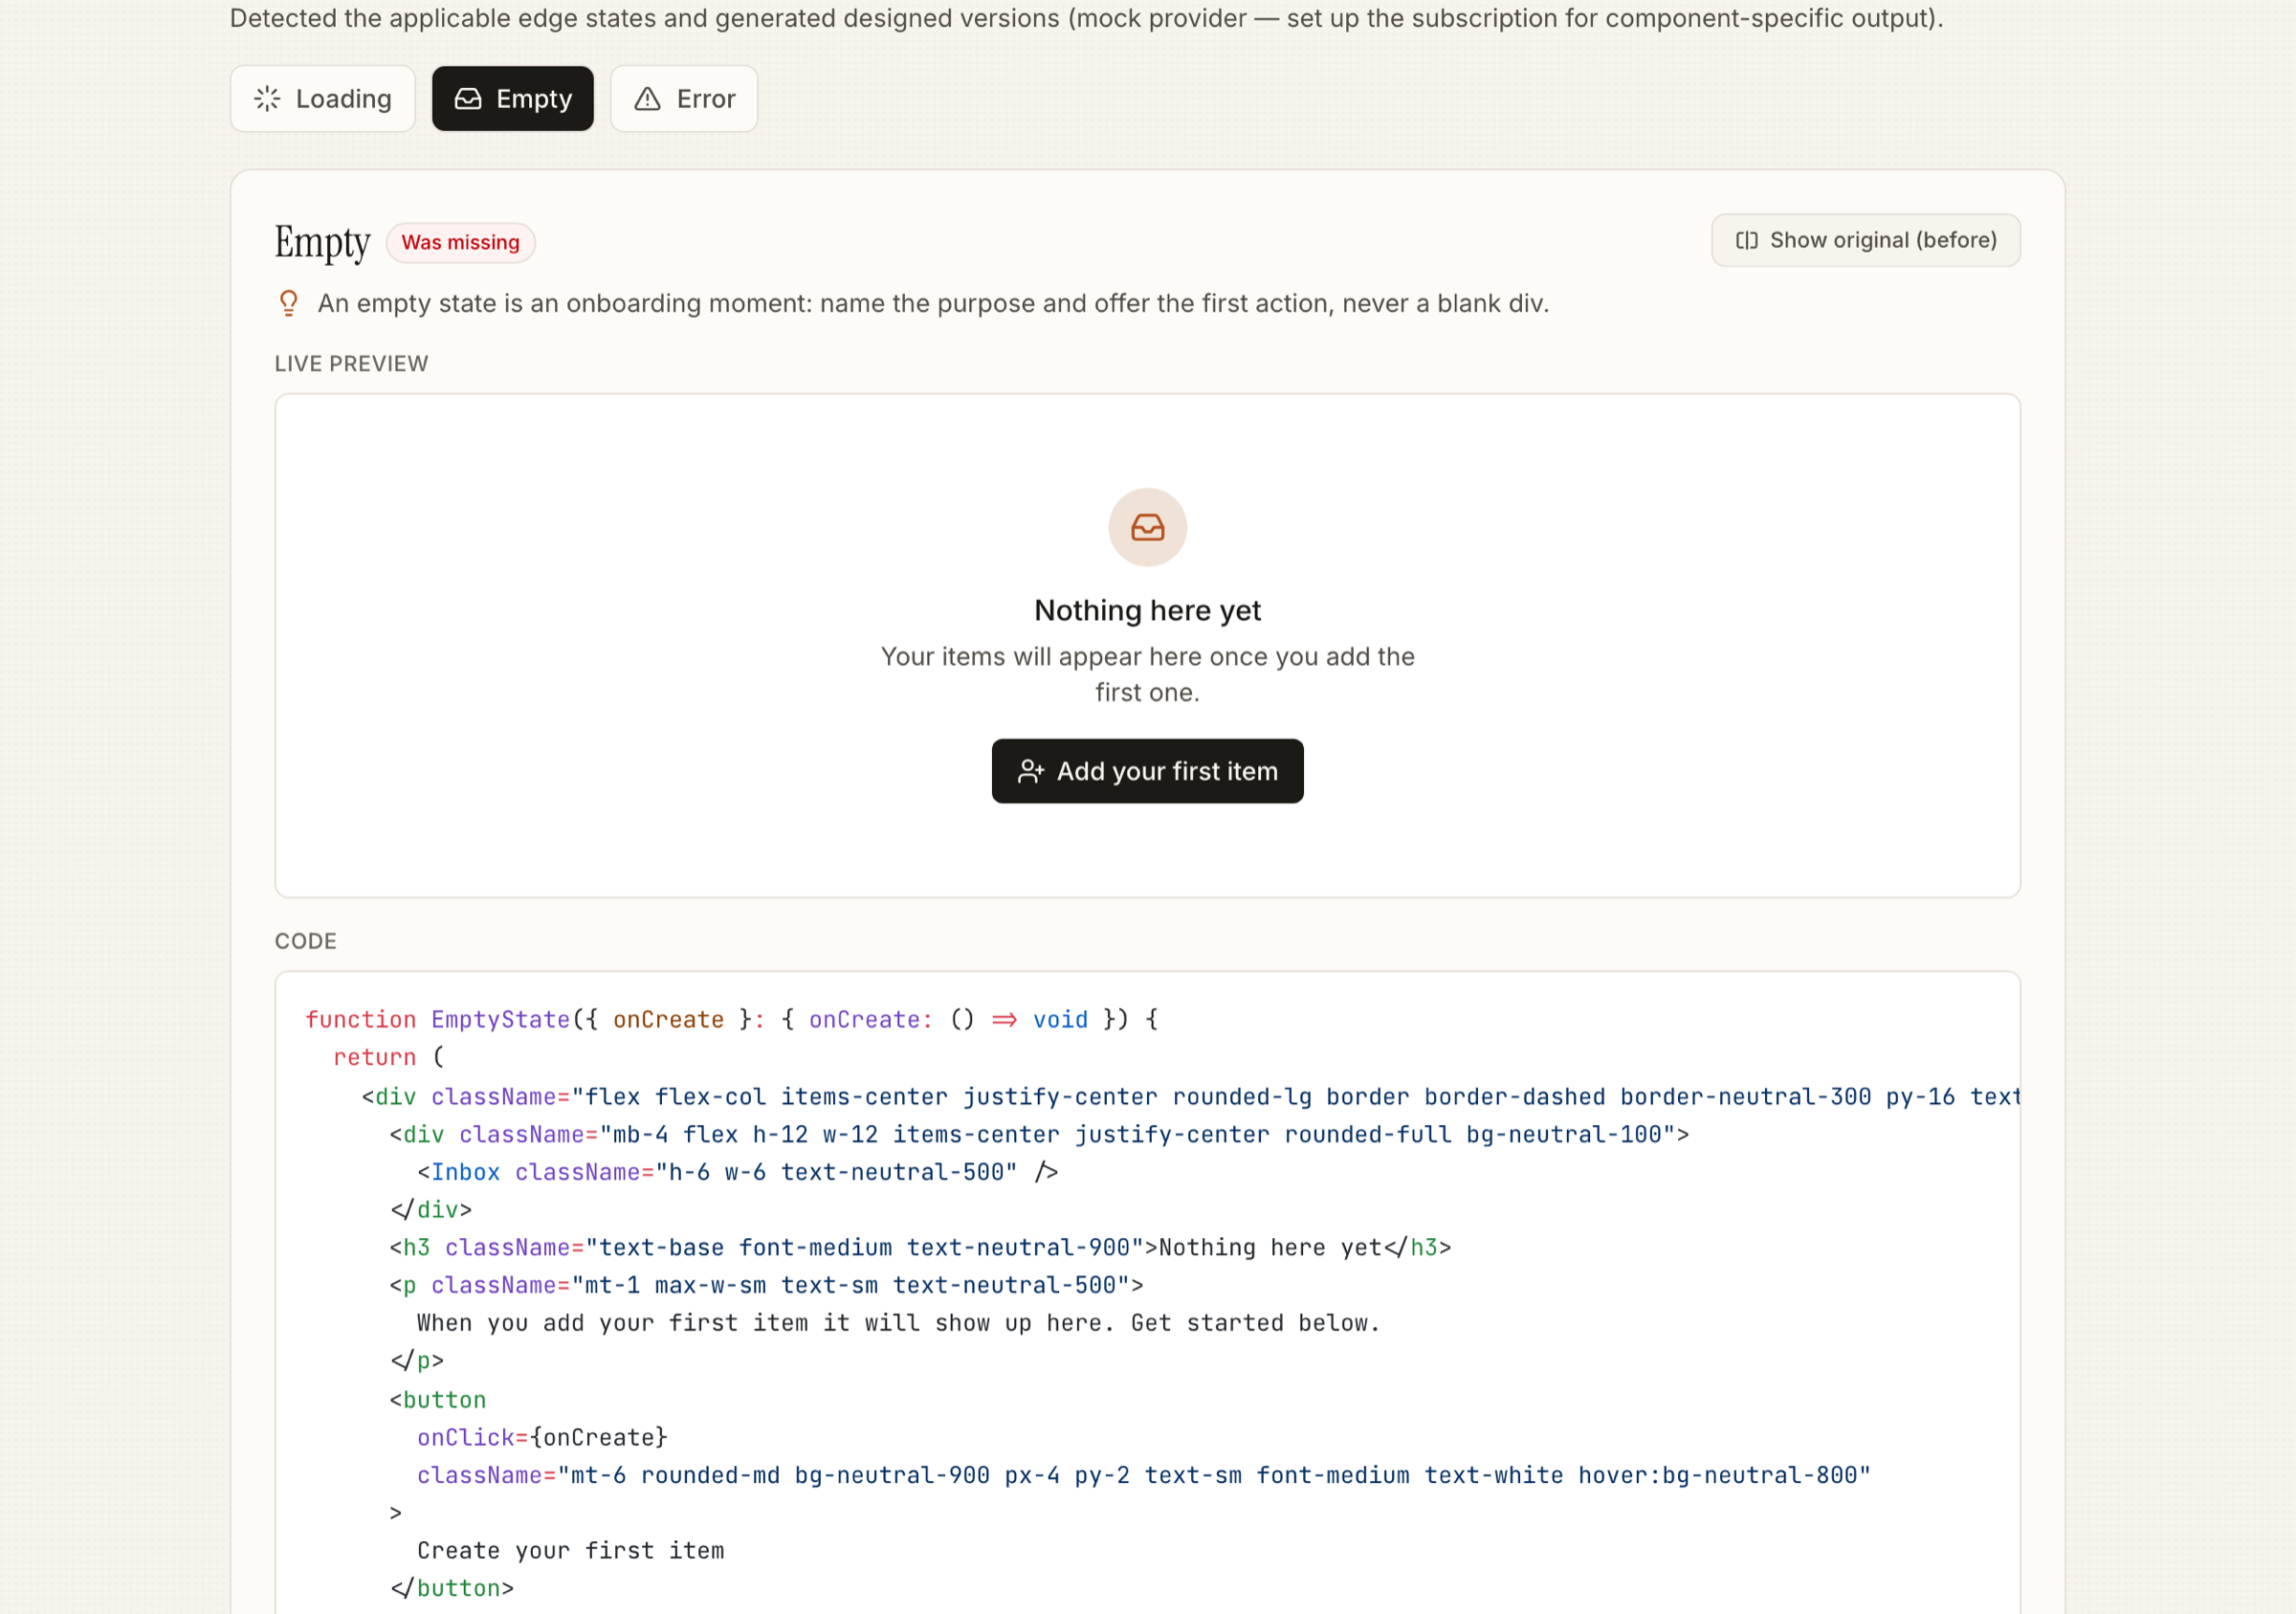Click the circular inbox icon in live preview
The width and height of the screenshot is (2296, 1614).
pyautogui.click(x=1147, y=527)
